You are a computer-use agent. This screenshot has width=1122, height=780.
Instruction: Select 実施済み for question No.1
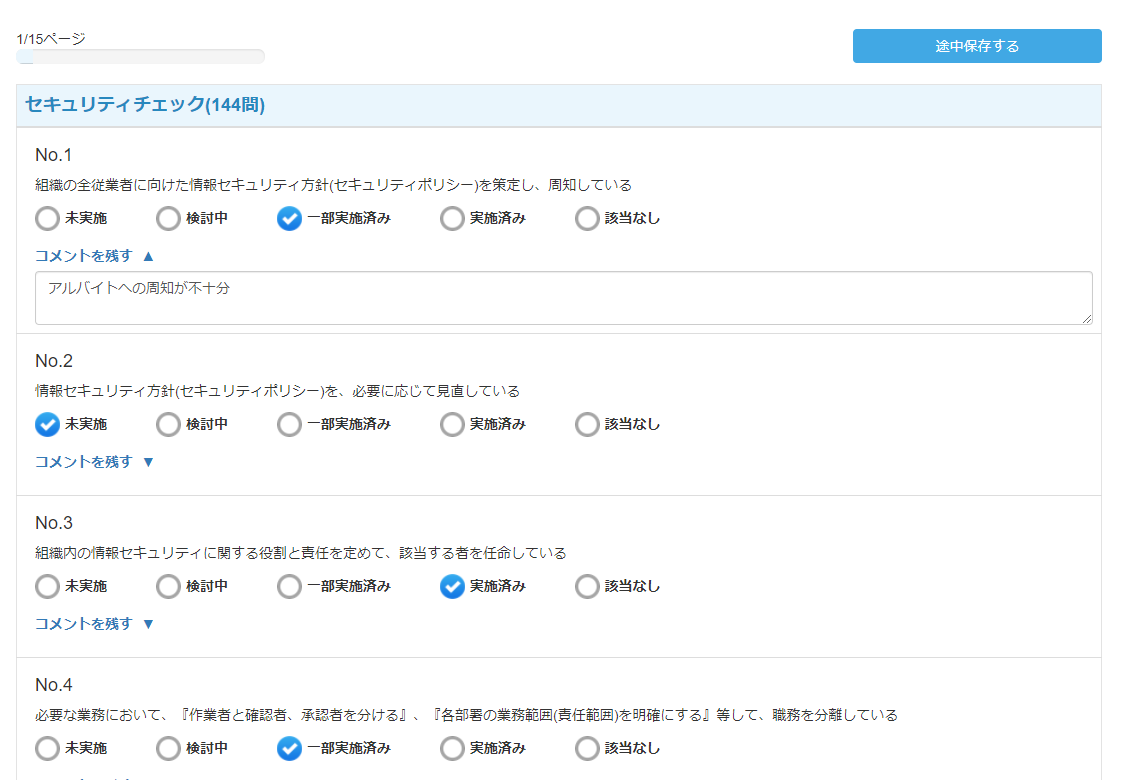pos(452,218)
